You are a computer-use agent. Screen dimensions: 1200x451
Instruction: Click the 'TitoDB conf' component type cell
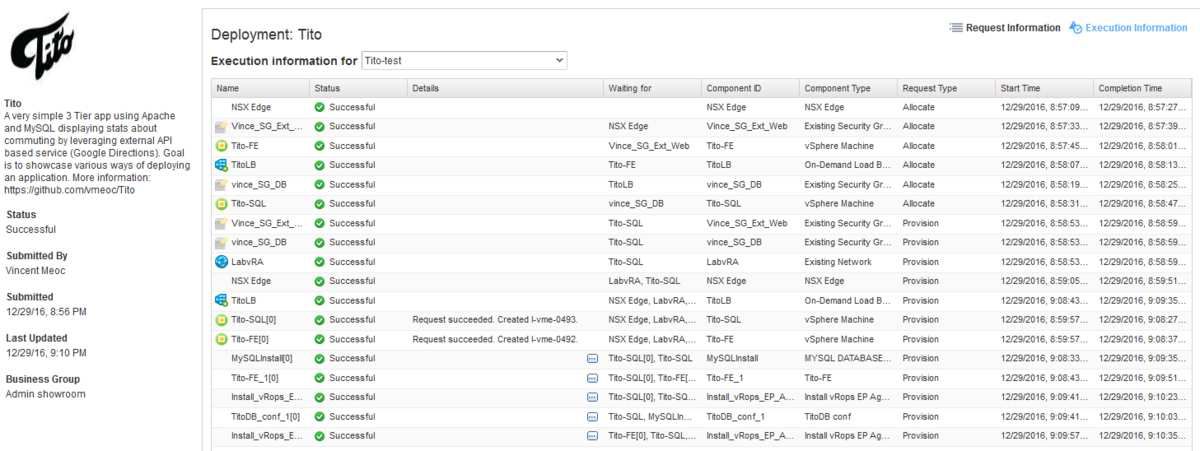[830, 417]
